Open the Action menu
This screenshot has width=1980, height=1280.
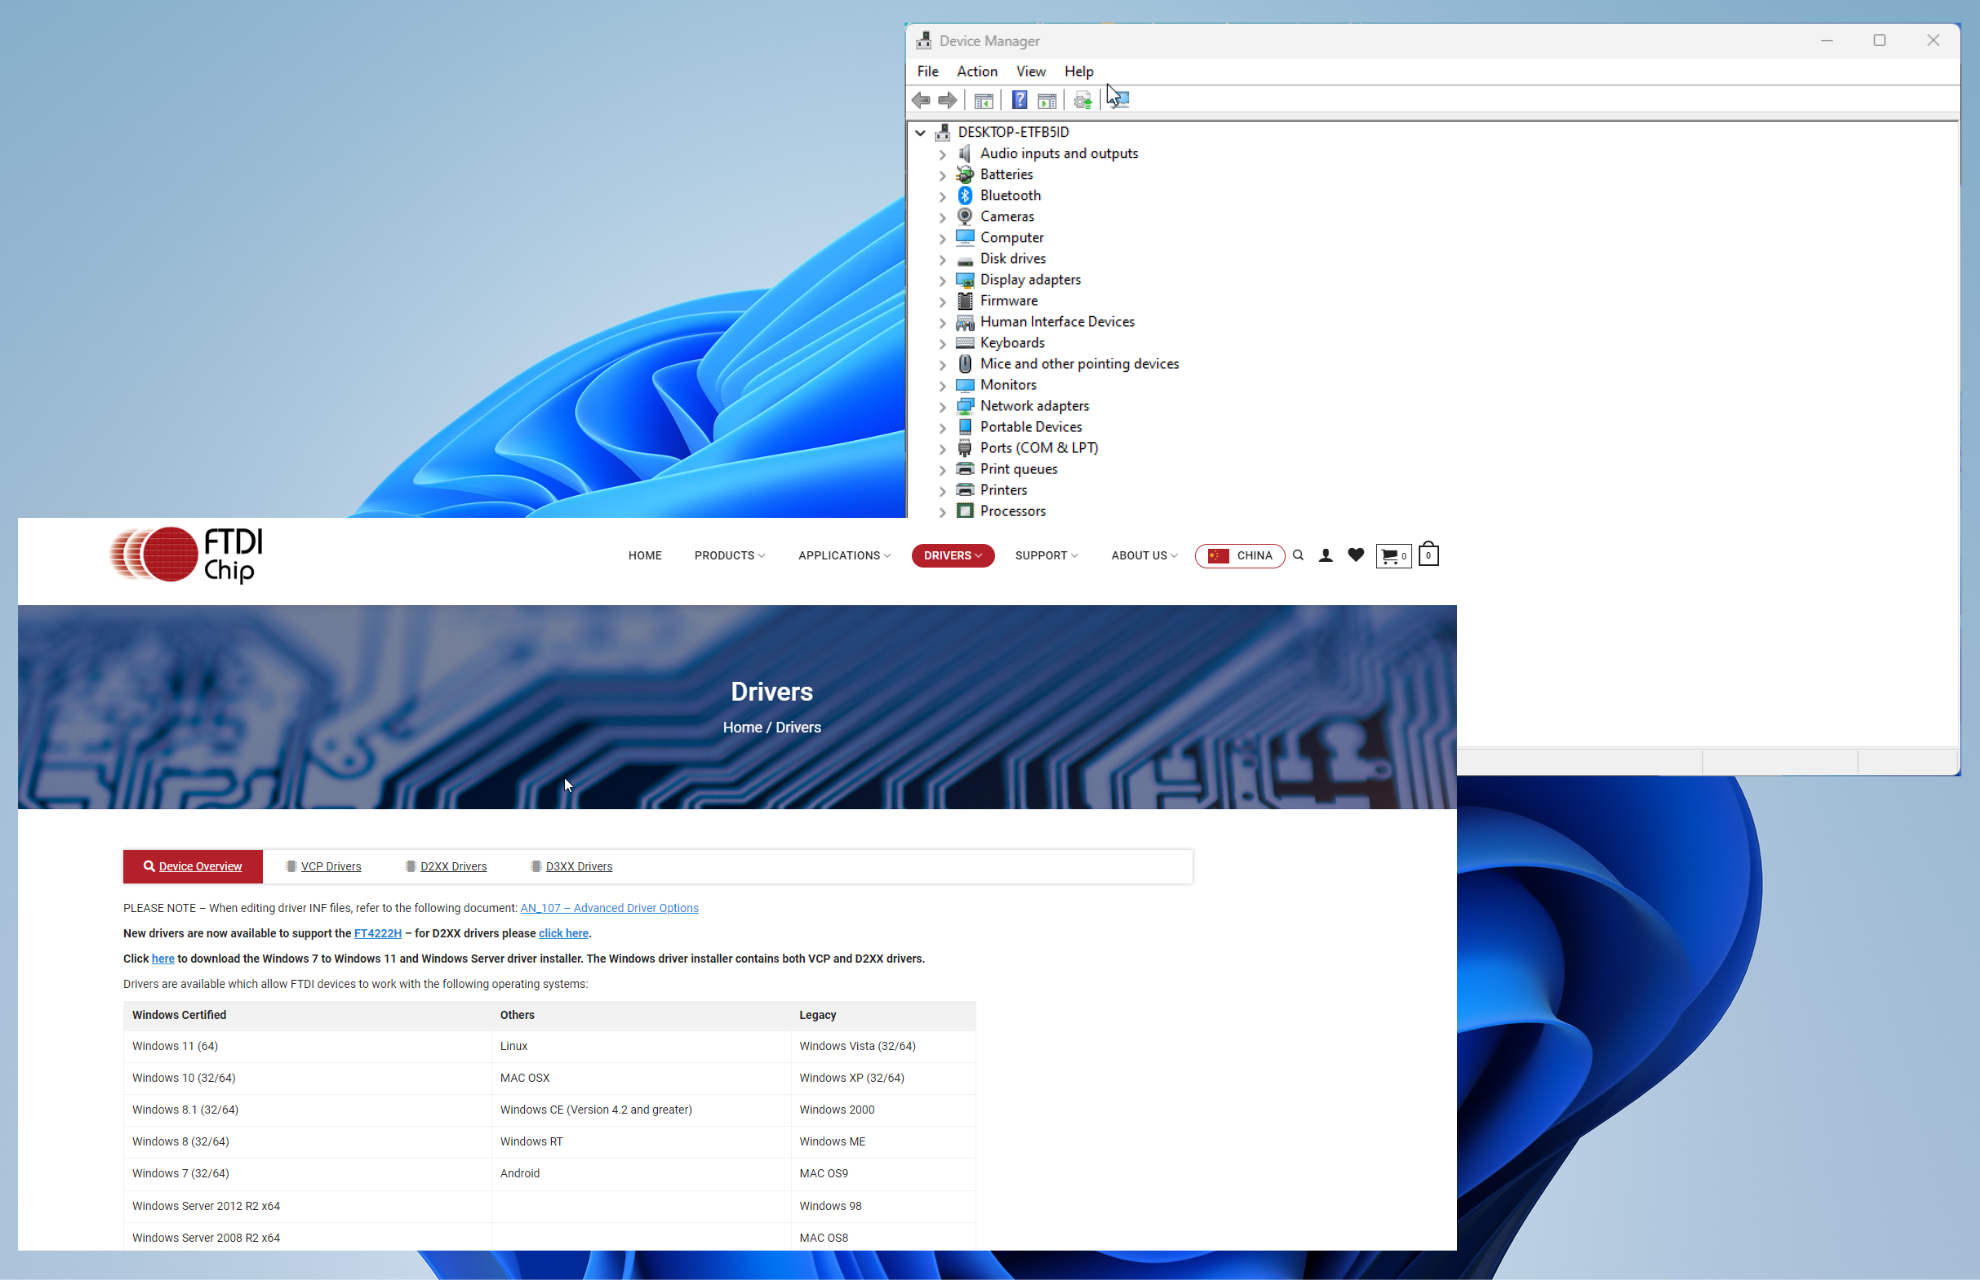coord(976,71)
